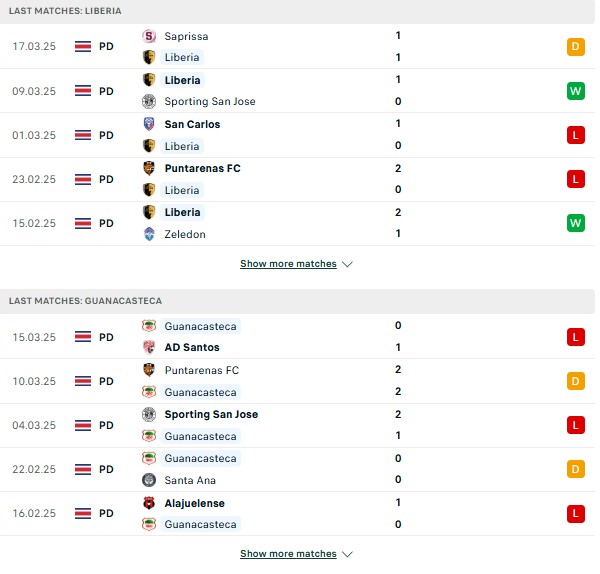Click the AD Santos team logo
Screen dimensions: 600x574
(x=149, y=347)
